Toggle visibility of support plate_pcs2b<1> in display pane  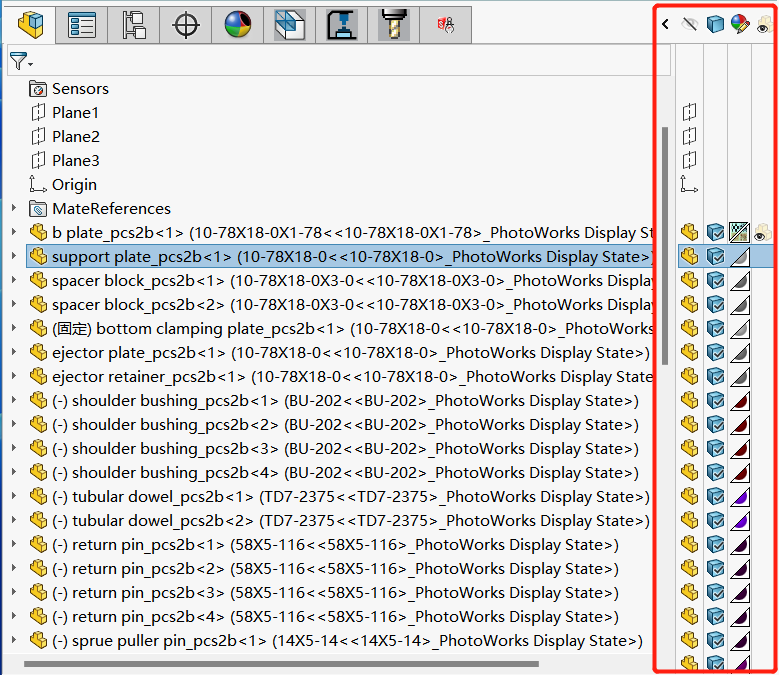pyautogui.click(x=690, y=256)
